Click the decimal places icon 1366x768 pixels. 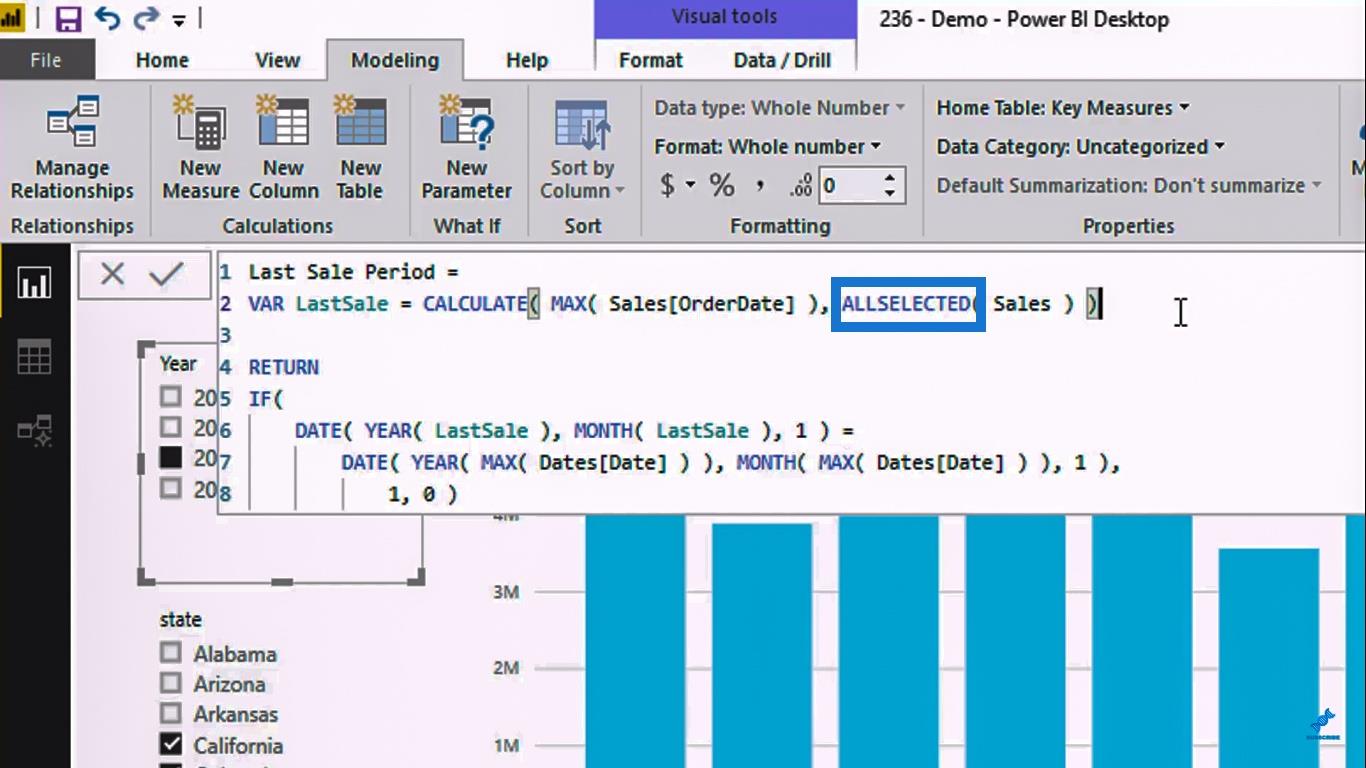coord(800,186)
